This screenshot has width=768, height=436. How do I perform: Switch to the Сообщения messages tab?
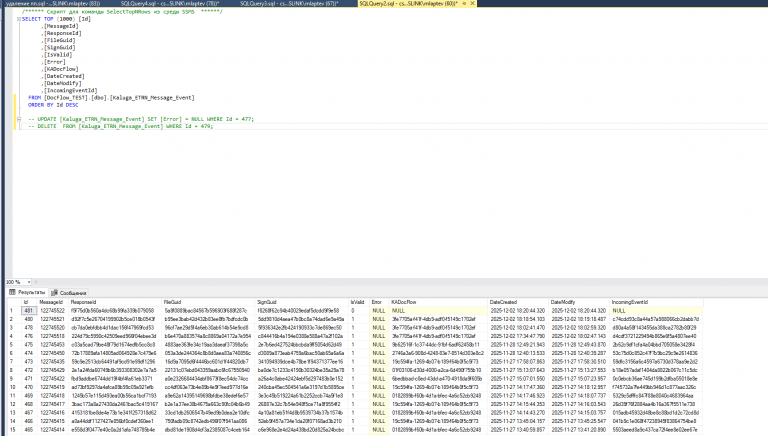69,292
